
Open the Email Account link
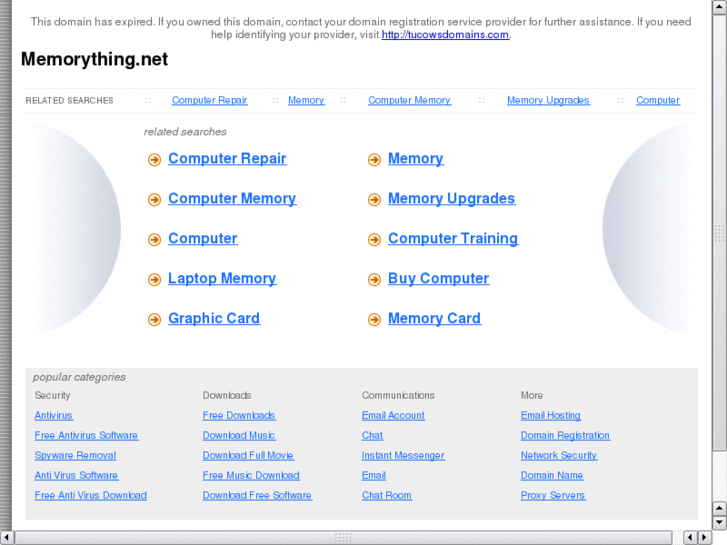(x=393, y=416)
